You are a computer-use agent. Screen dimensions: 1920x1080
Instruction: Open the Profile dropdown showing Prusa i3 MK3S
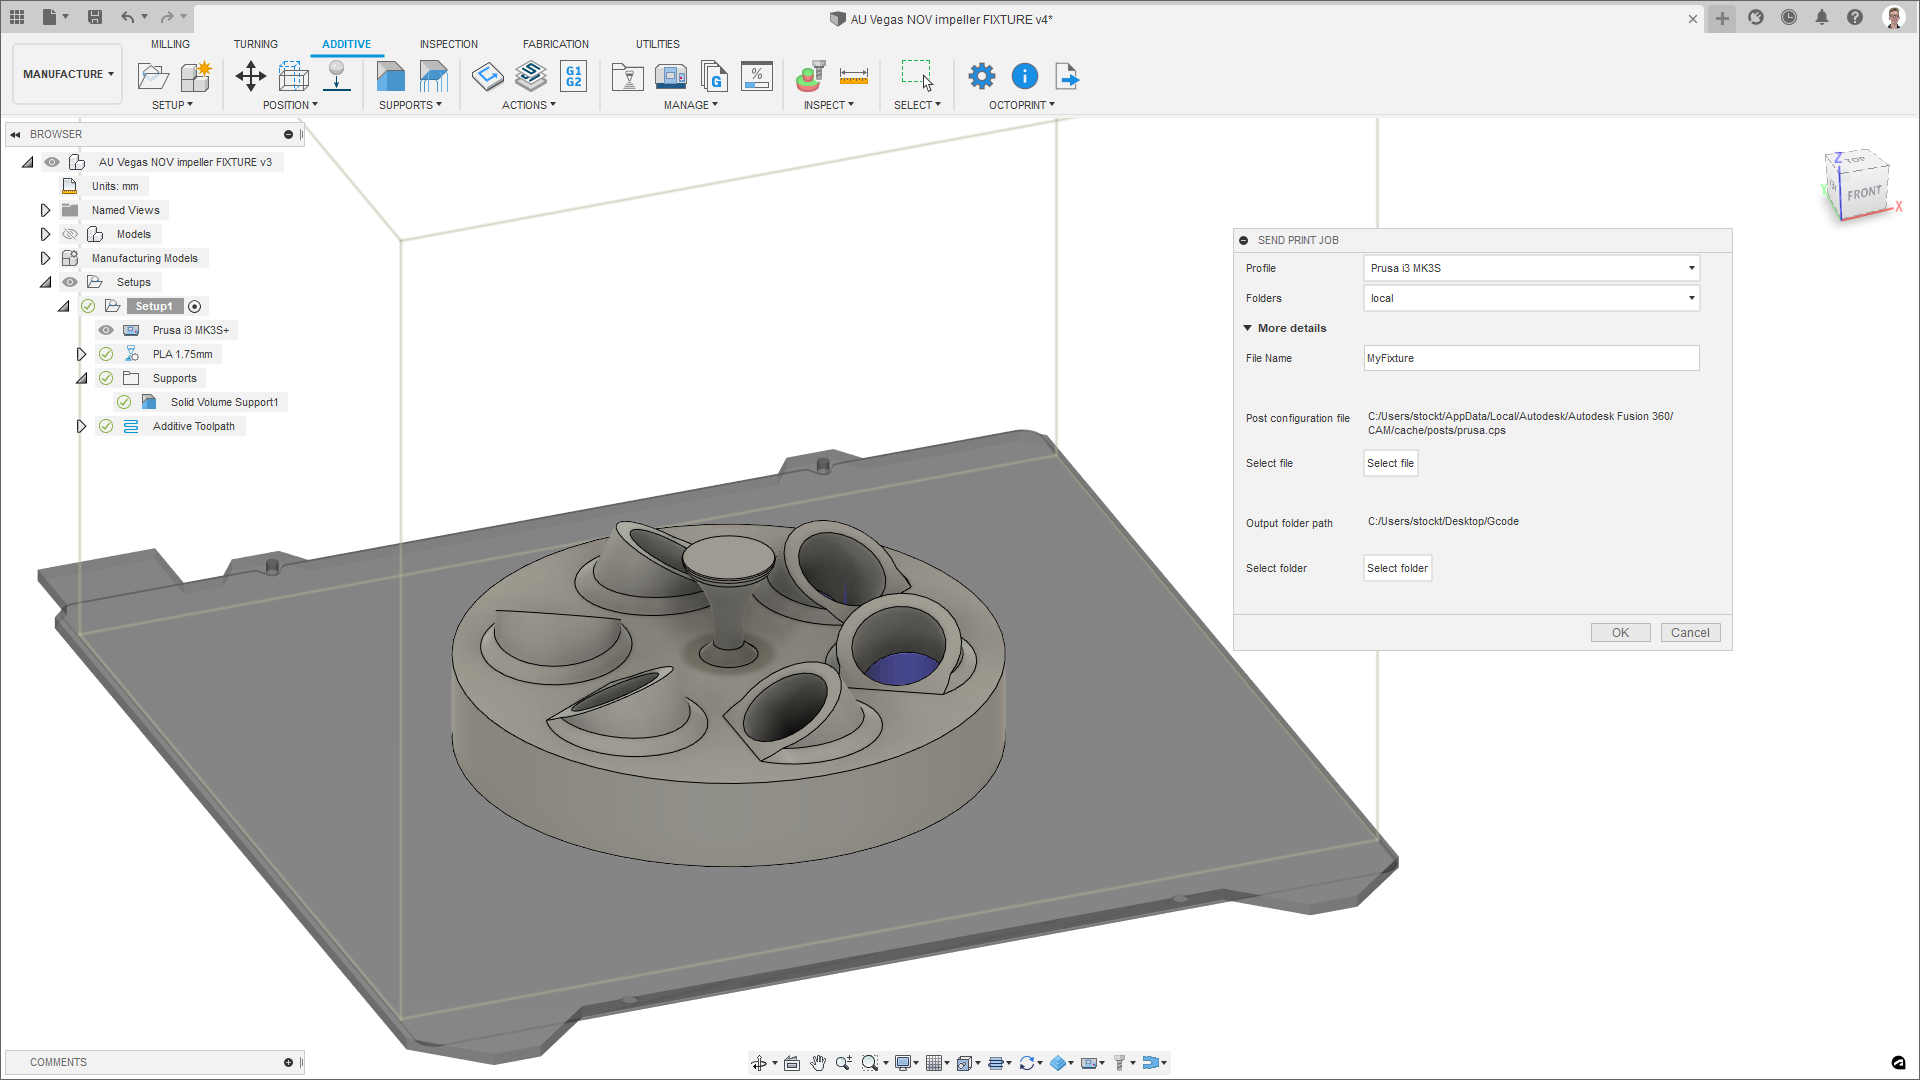[1530, 268]
